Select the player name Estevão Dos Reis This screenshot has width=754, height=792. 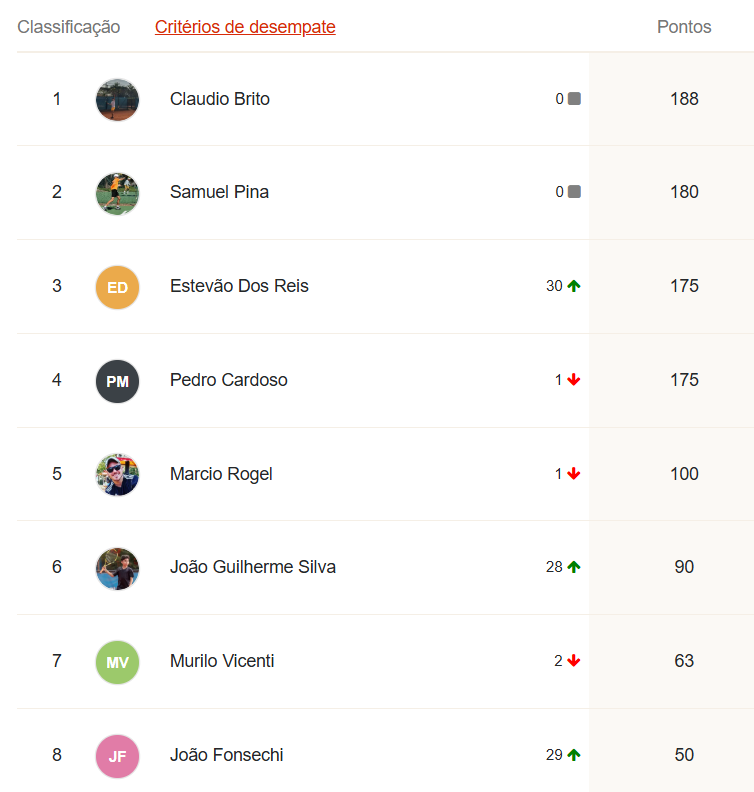pyautogui.click(x=239, y=286)
